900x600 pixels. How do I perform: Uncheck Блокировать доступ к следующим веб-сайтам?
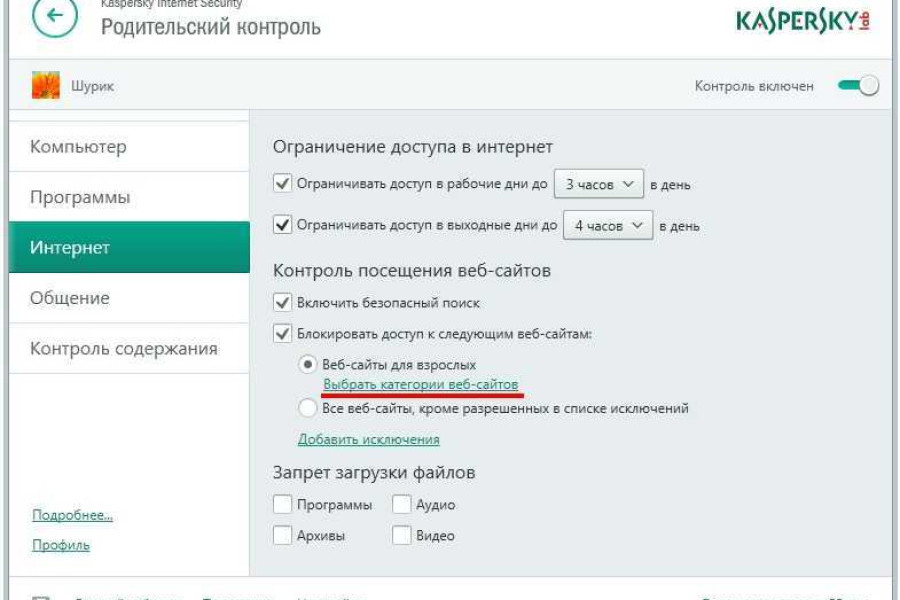point(283,334)
